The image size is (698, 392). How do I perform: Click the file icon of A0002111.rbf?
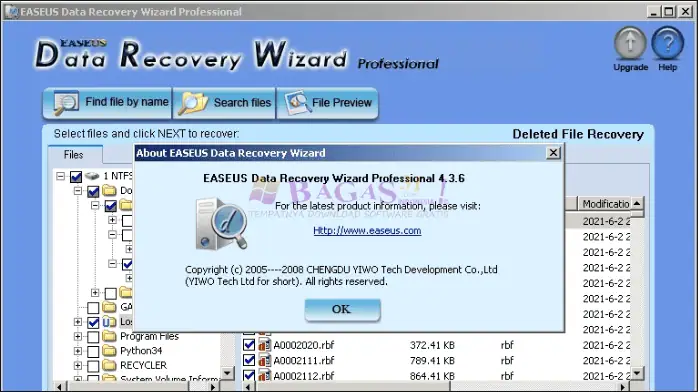pos(264,360)
